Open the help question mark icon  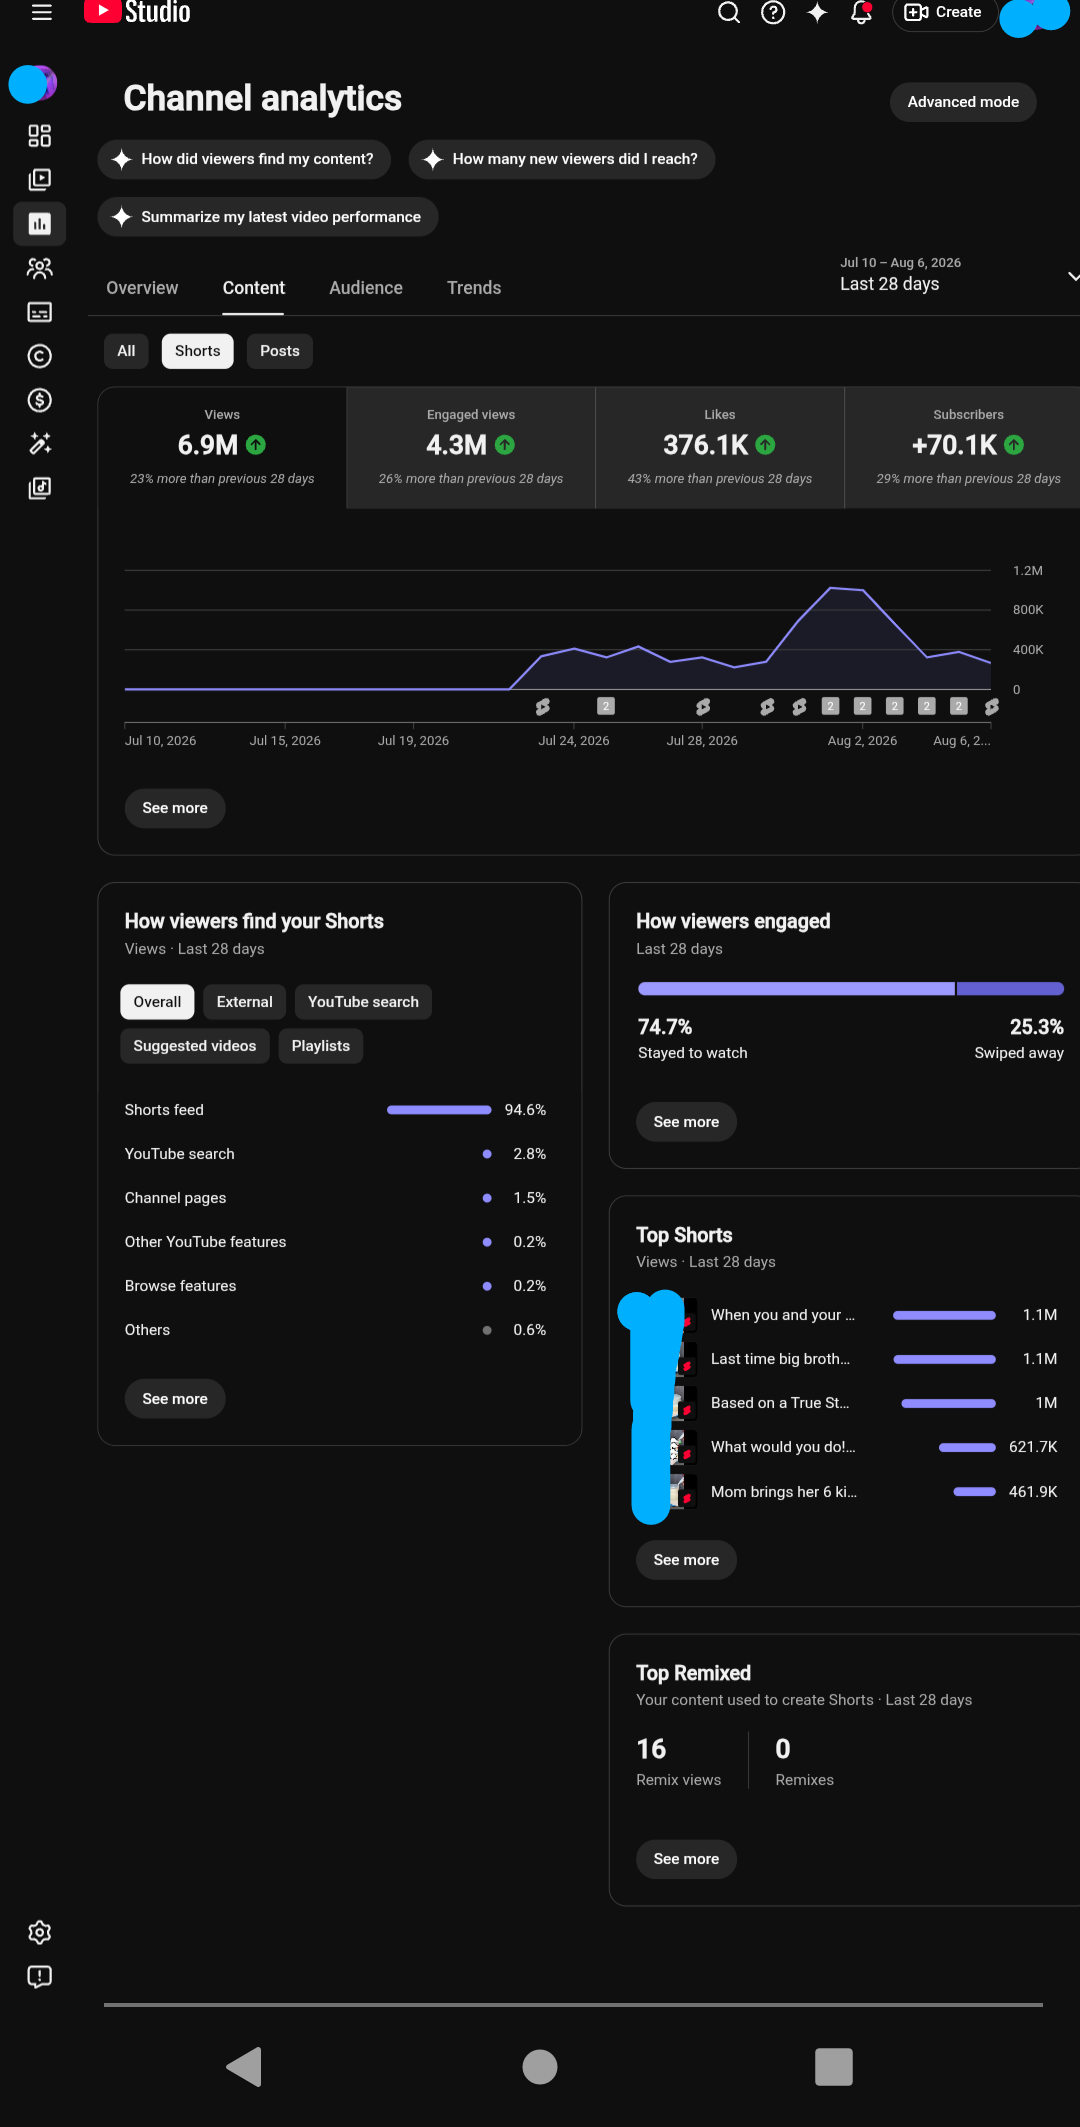click(x=773, y=12)
